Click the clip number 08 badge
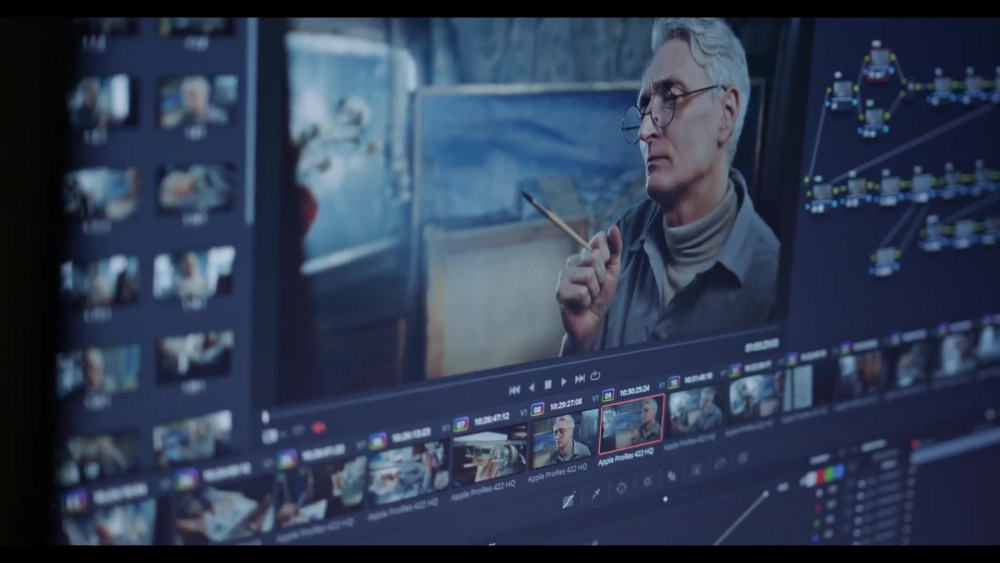 coord(538,409)
